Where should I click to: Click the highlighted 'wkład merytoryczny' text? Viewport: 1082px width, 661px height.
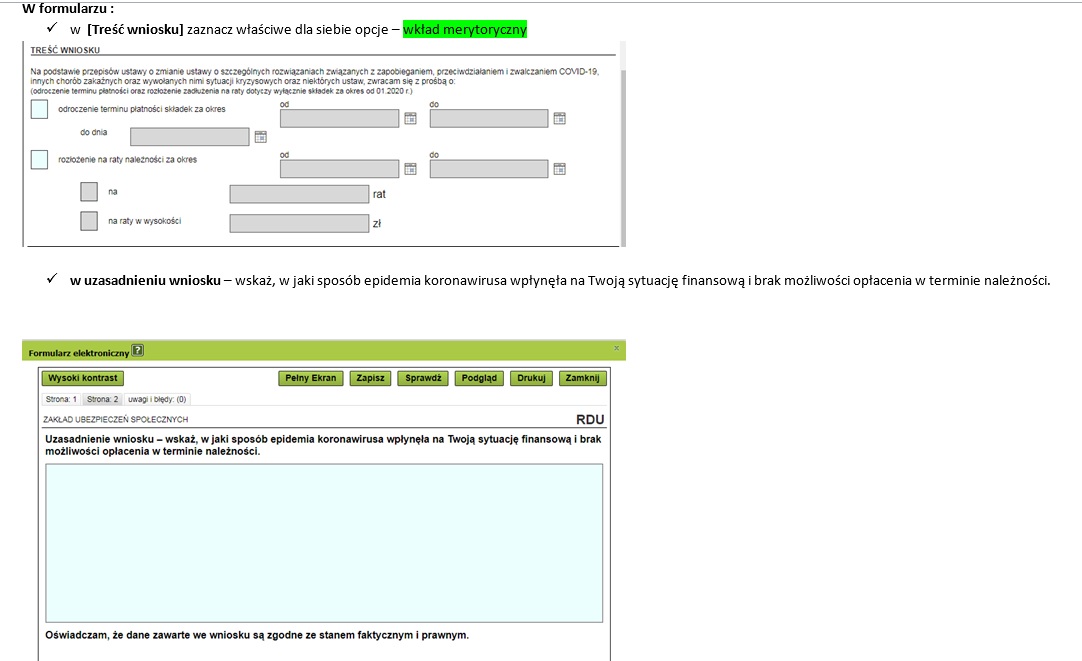(x=465, y=30)
